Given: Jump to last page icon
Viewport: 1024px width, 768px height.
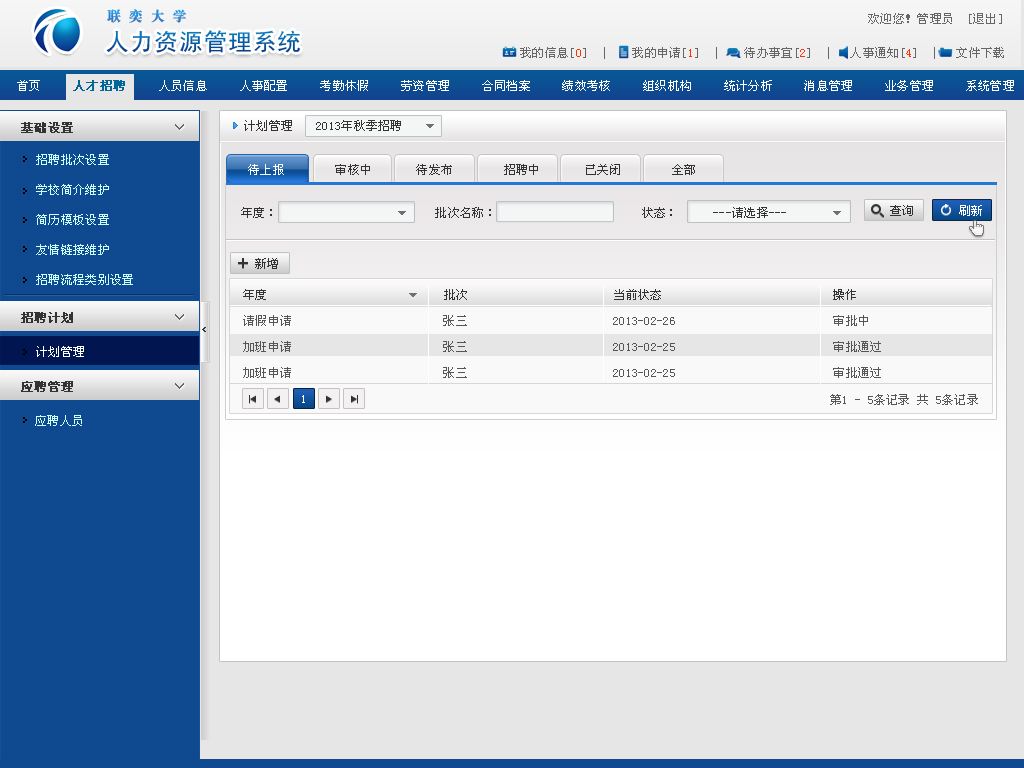Looking at the screenshot, I should tap(354, 399).
